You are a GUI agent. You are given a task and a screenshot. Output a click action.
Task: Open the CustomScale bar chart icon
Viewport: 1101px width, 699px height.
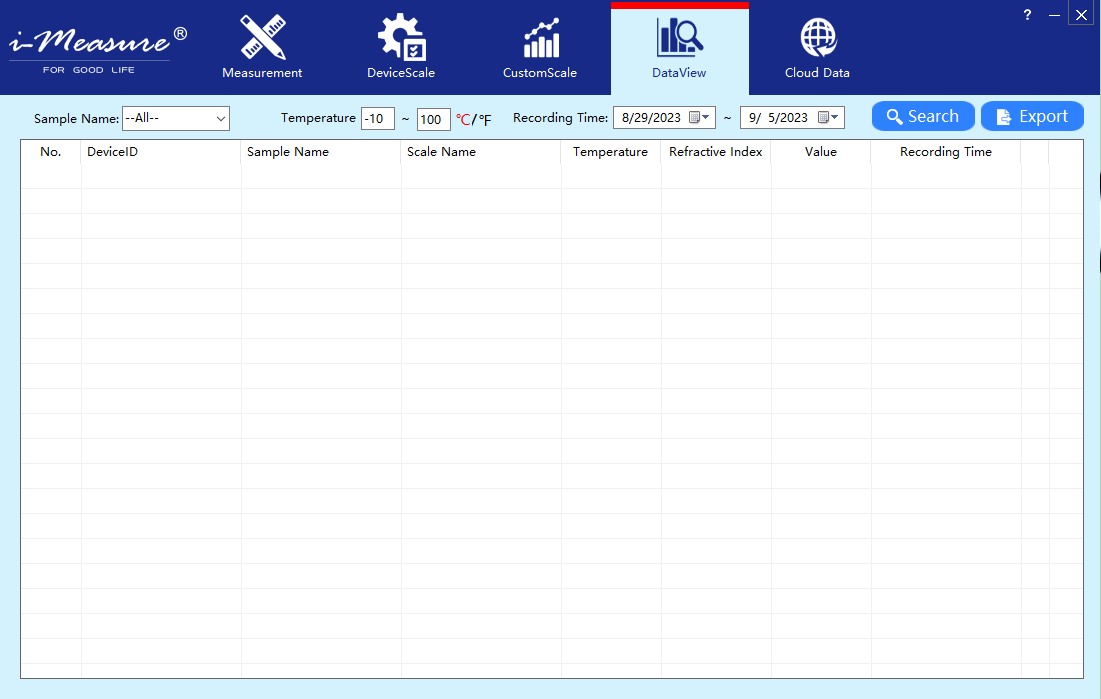(x=540, y=38)
